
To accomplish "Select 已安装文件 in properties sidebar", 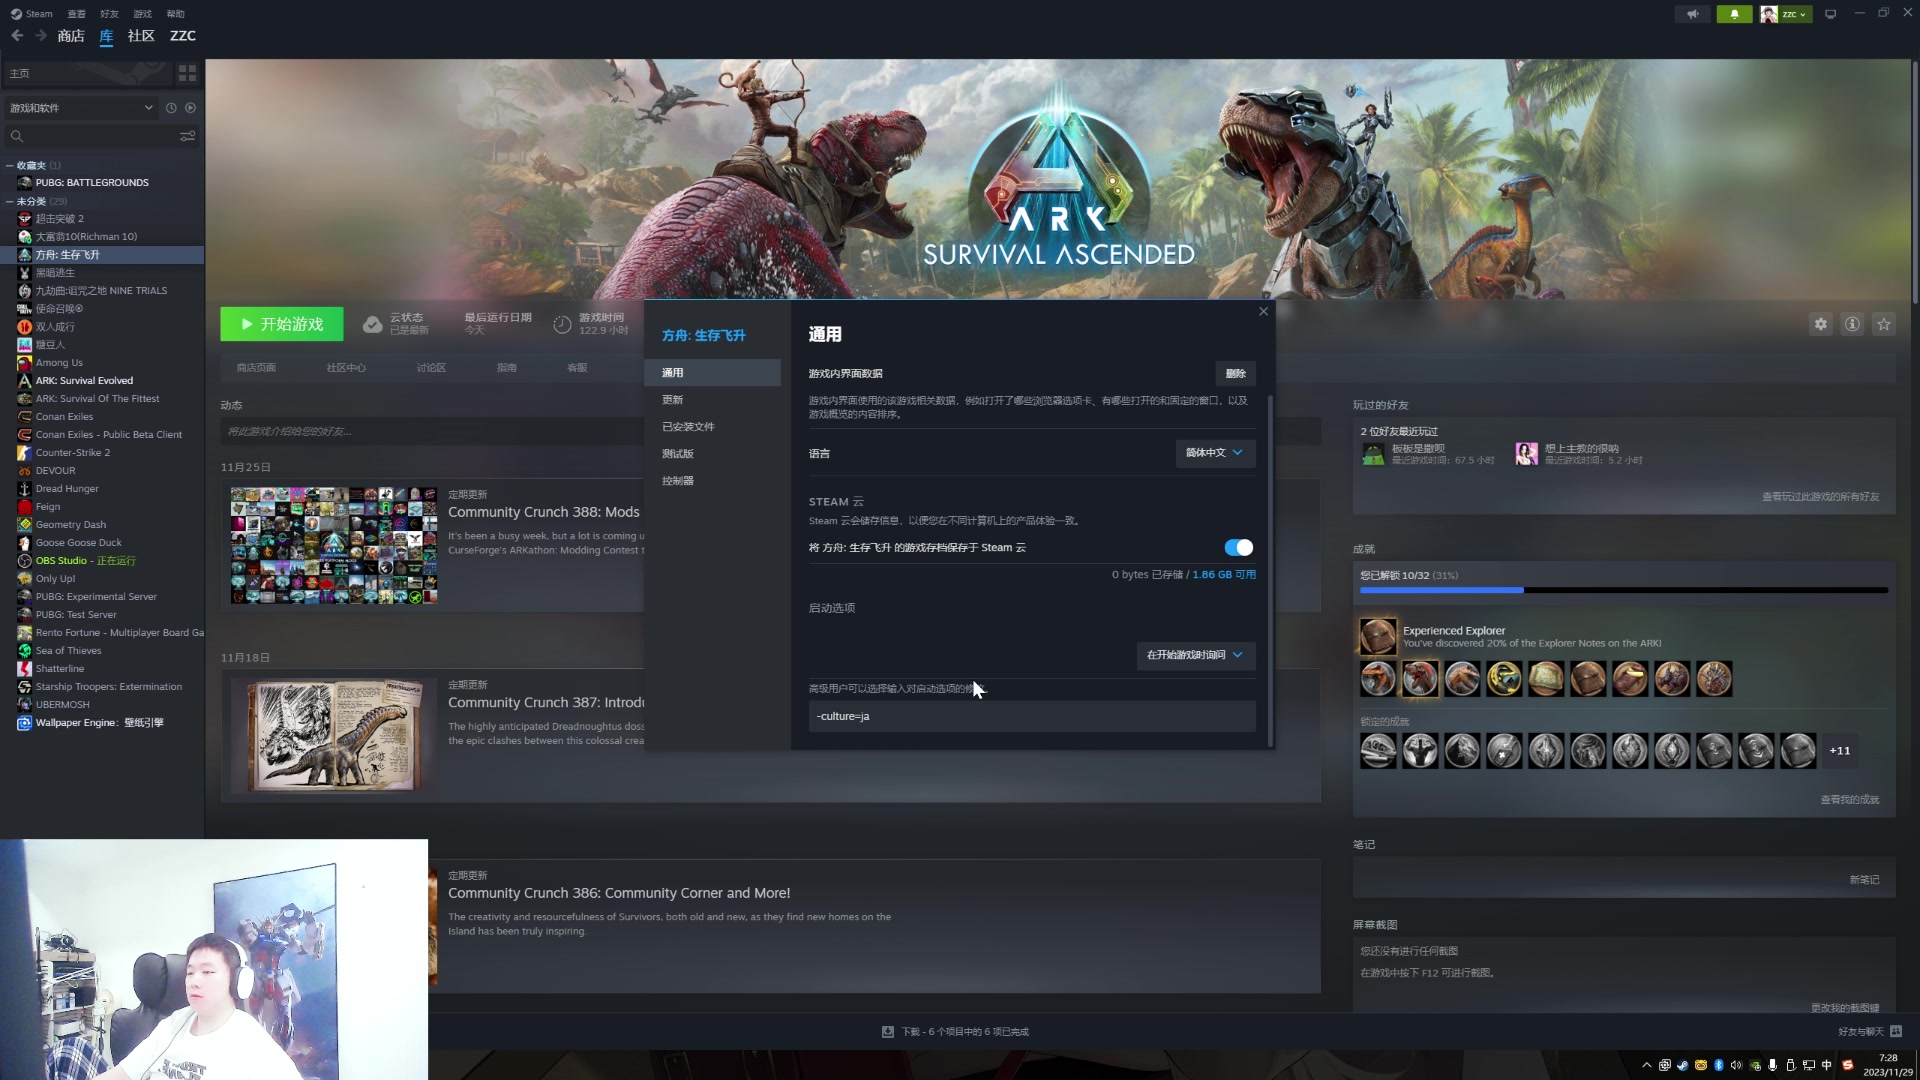I will (x=713, y=427).
